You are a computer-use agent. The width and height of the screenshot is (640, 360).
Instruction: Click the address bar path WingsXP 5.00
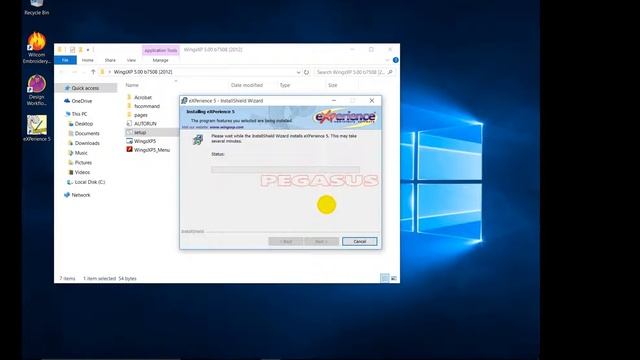[143, 72]
